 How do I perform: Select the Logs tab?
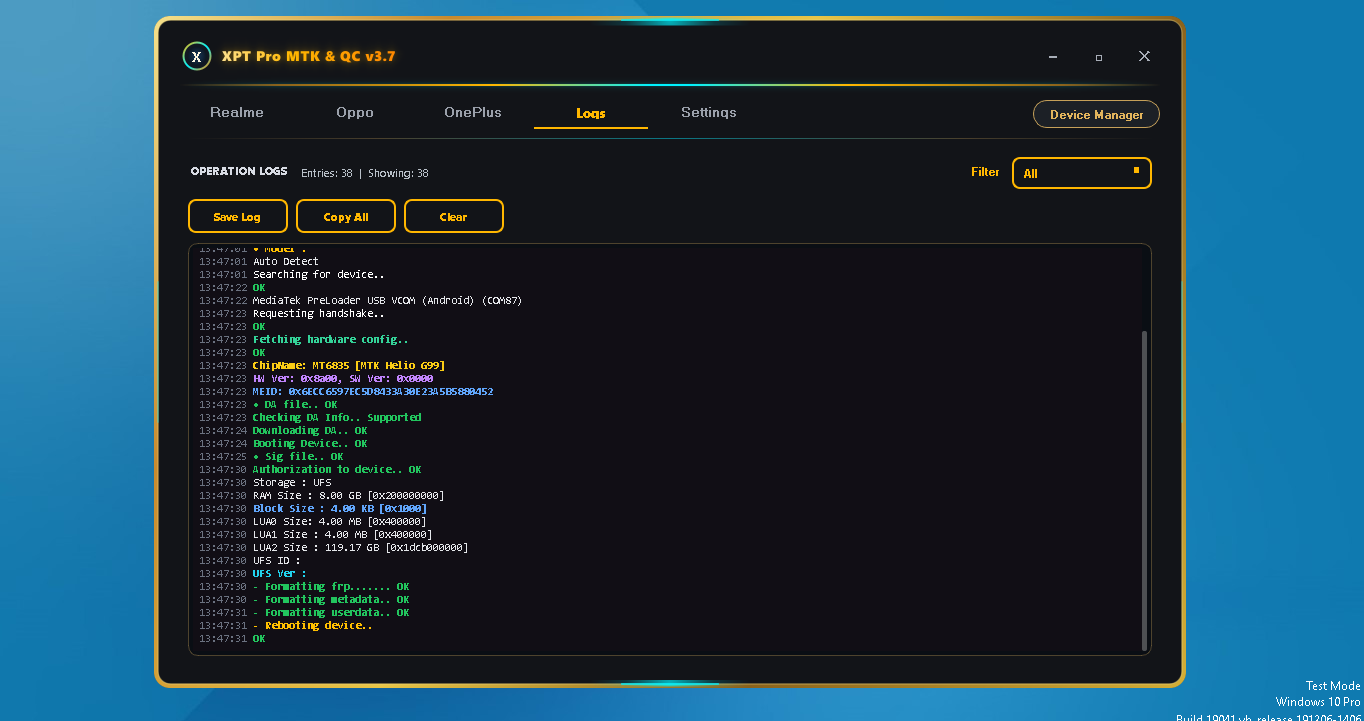[591, 114]
